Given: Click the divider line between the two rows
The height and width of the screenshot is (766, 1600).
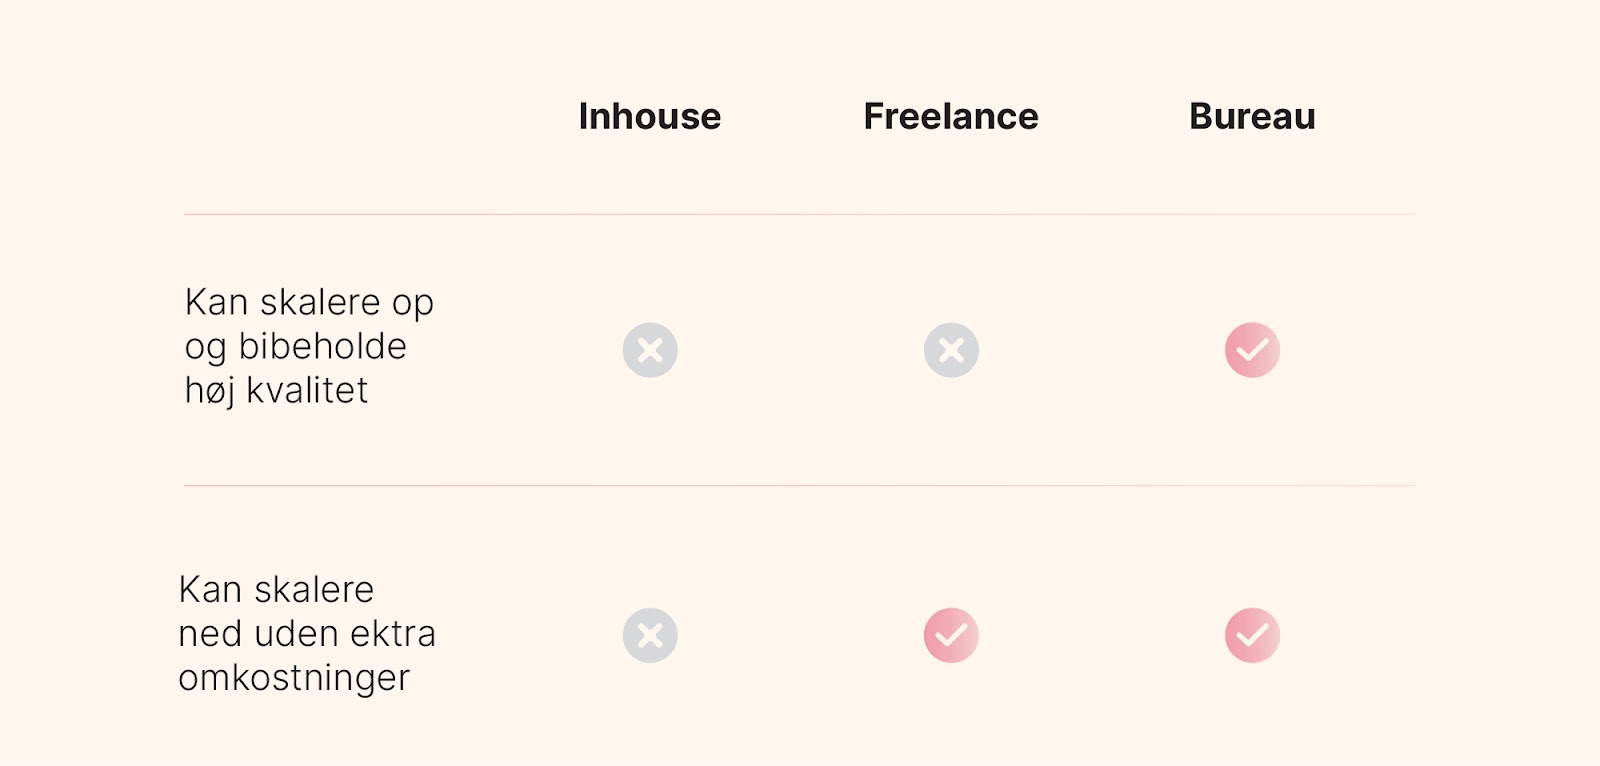Looking at the screenshot, I should coord(800,486).
